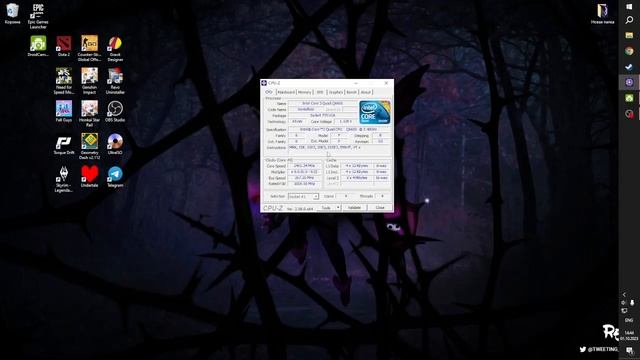
Task: Select the CPU-Z purple taskbar icon
Action: [629, 82]
